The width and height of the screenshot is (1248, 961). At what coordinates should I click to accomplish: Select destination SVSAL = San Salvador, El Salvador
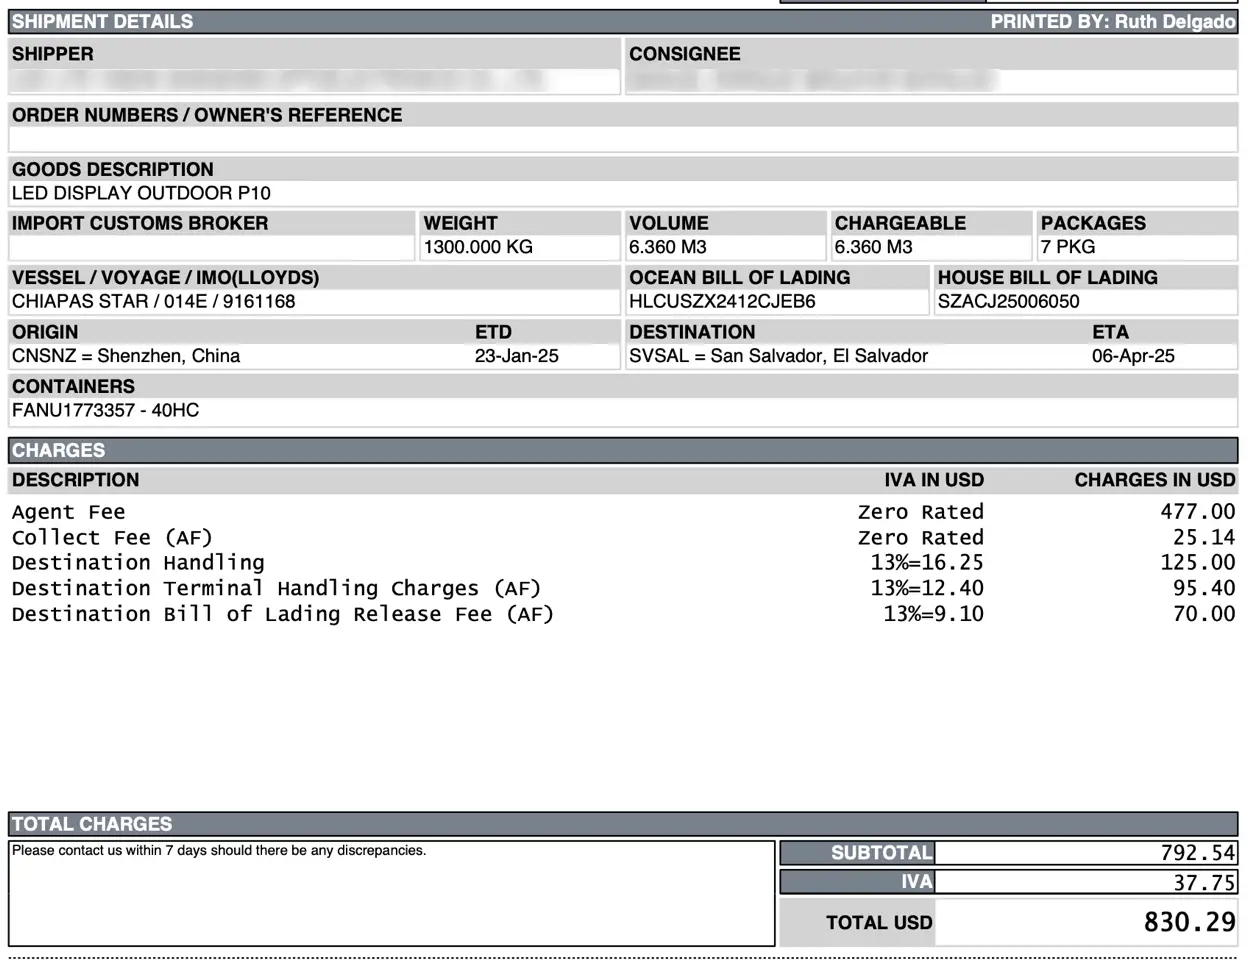point(778,356)
